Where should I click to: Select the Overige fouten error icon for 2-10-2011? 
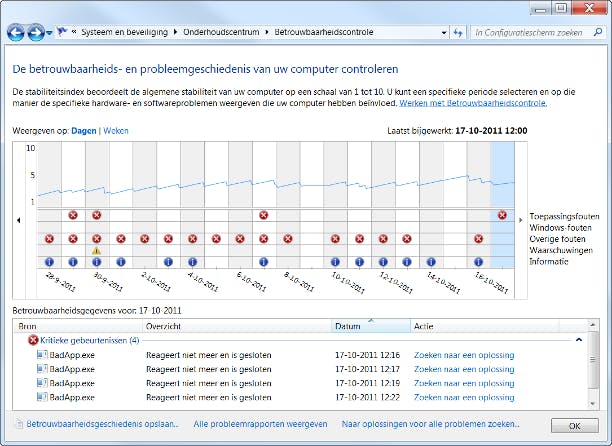(x=144, y=239)
